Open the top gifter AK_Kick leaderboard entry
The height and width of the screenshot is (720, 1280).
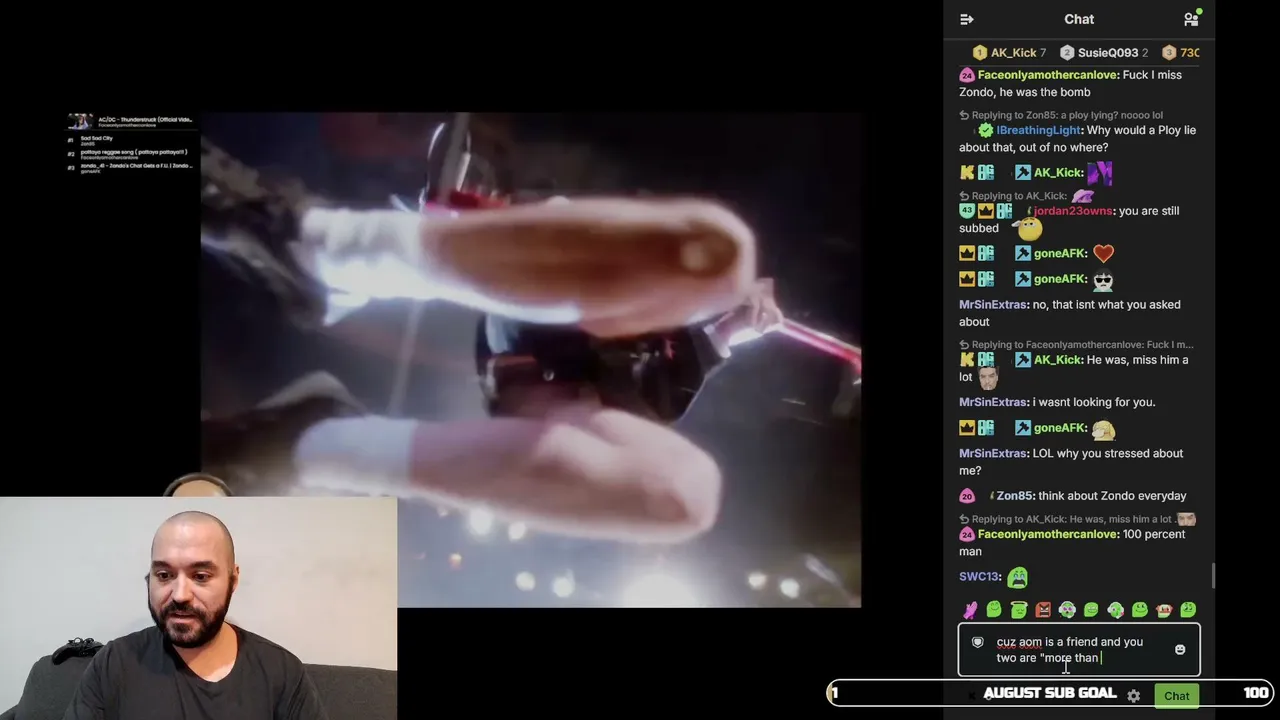click(x=1010, y=53)
